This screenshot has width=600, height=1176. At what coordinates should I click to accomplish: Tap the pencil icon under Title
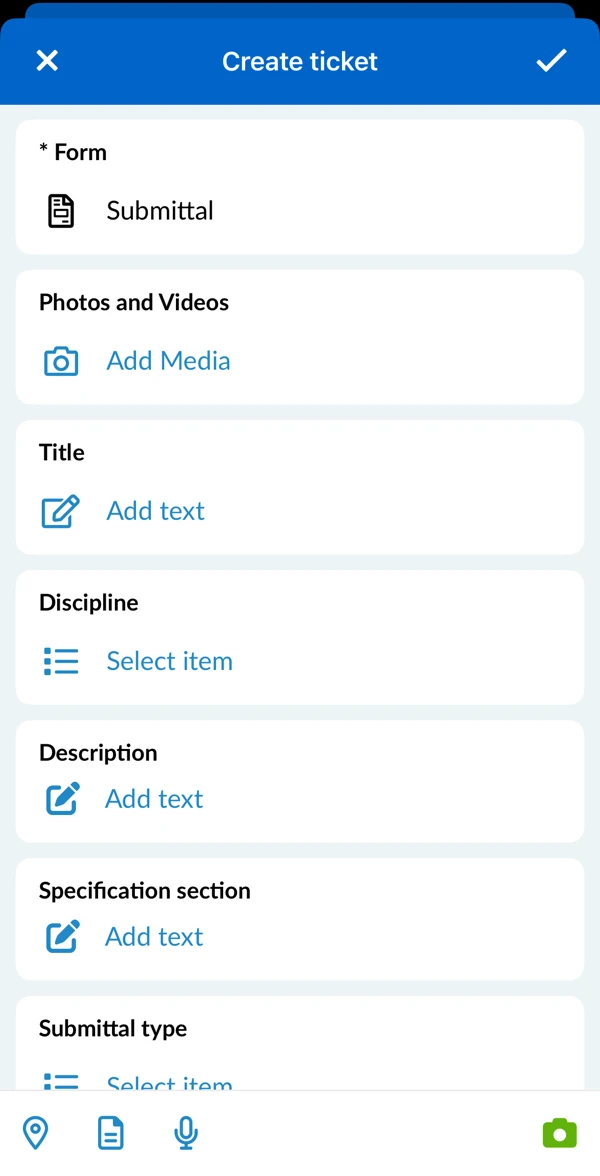click(61, 512)
